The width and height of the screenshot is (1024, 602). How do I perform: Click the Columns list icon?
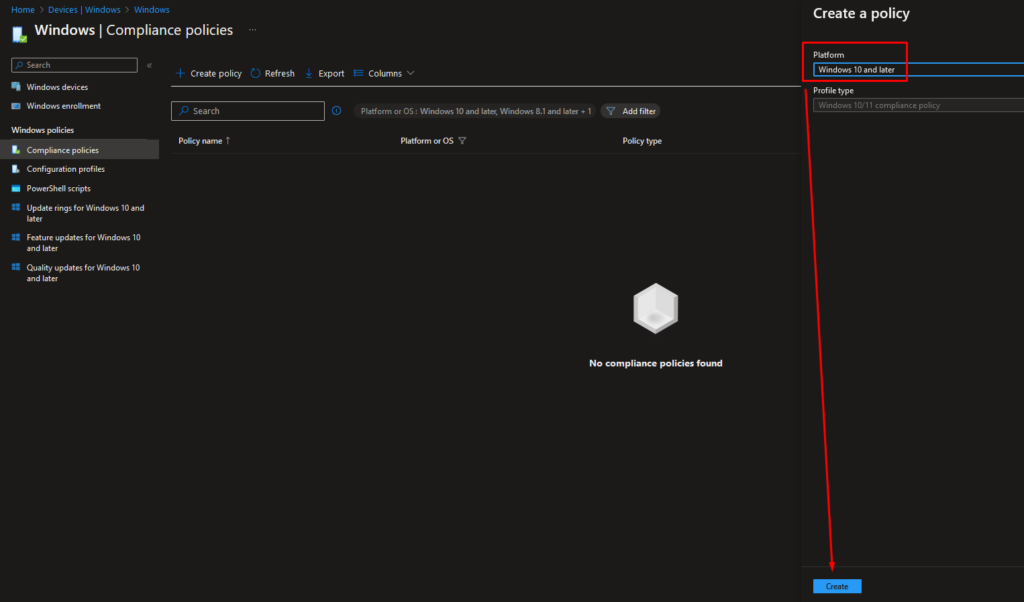358,73
